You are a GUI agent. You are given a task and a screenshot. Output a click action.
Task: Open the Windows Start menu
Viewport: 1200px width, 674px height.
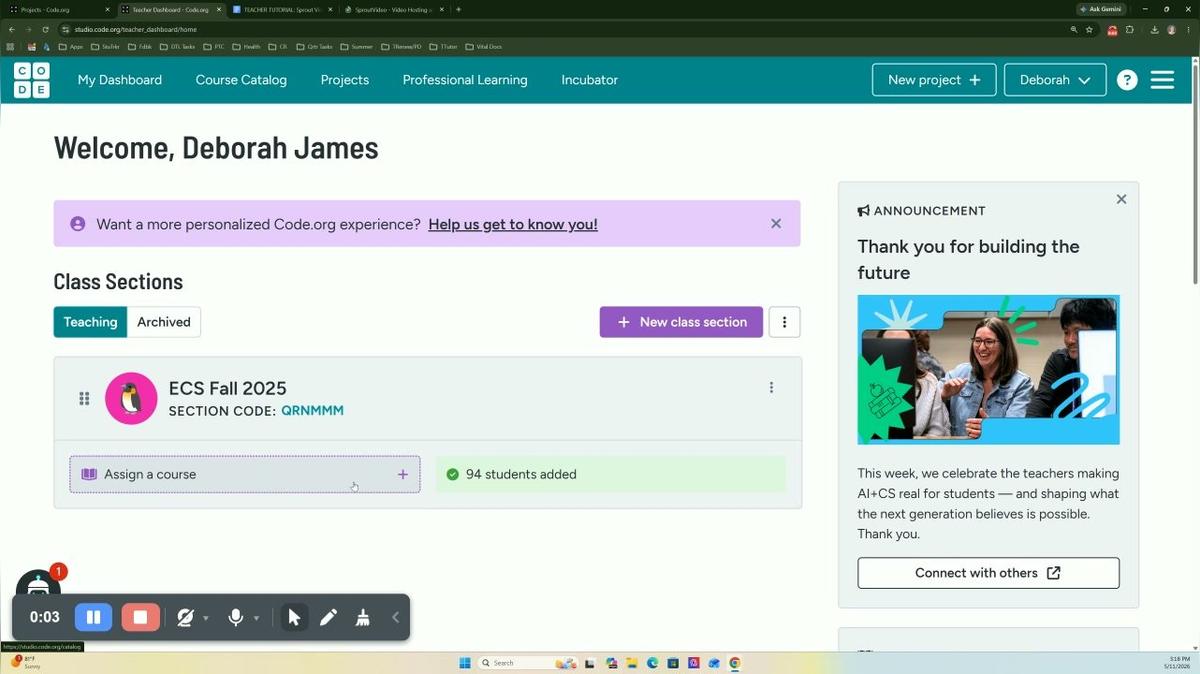(464, 663)
